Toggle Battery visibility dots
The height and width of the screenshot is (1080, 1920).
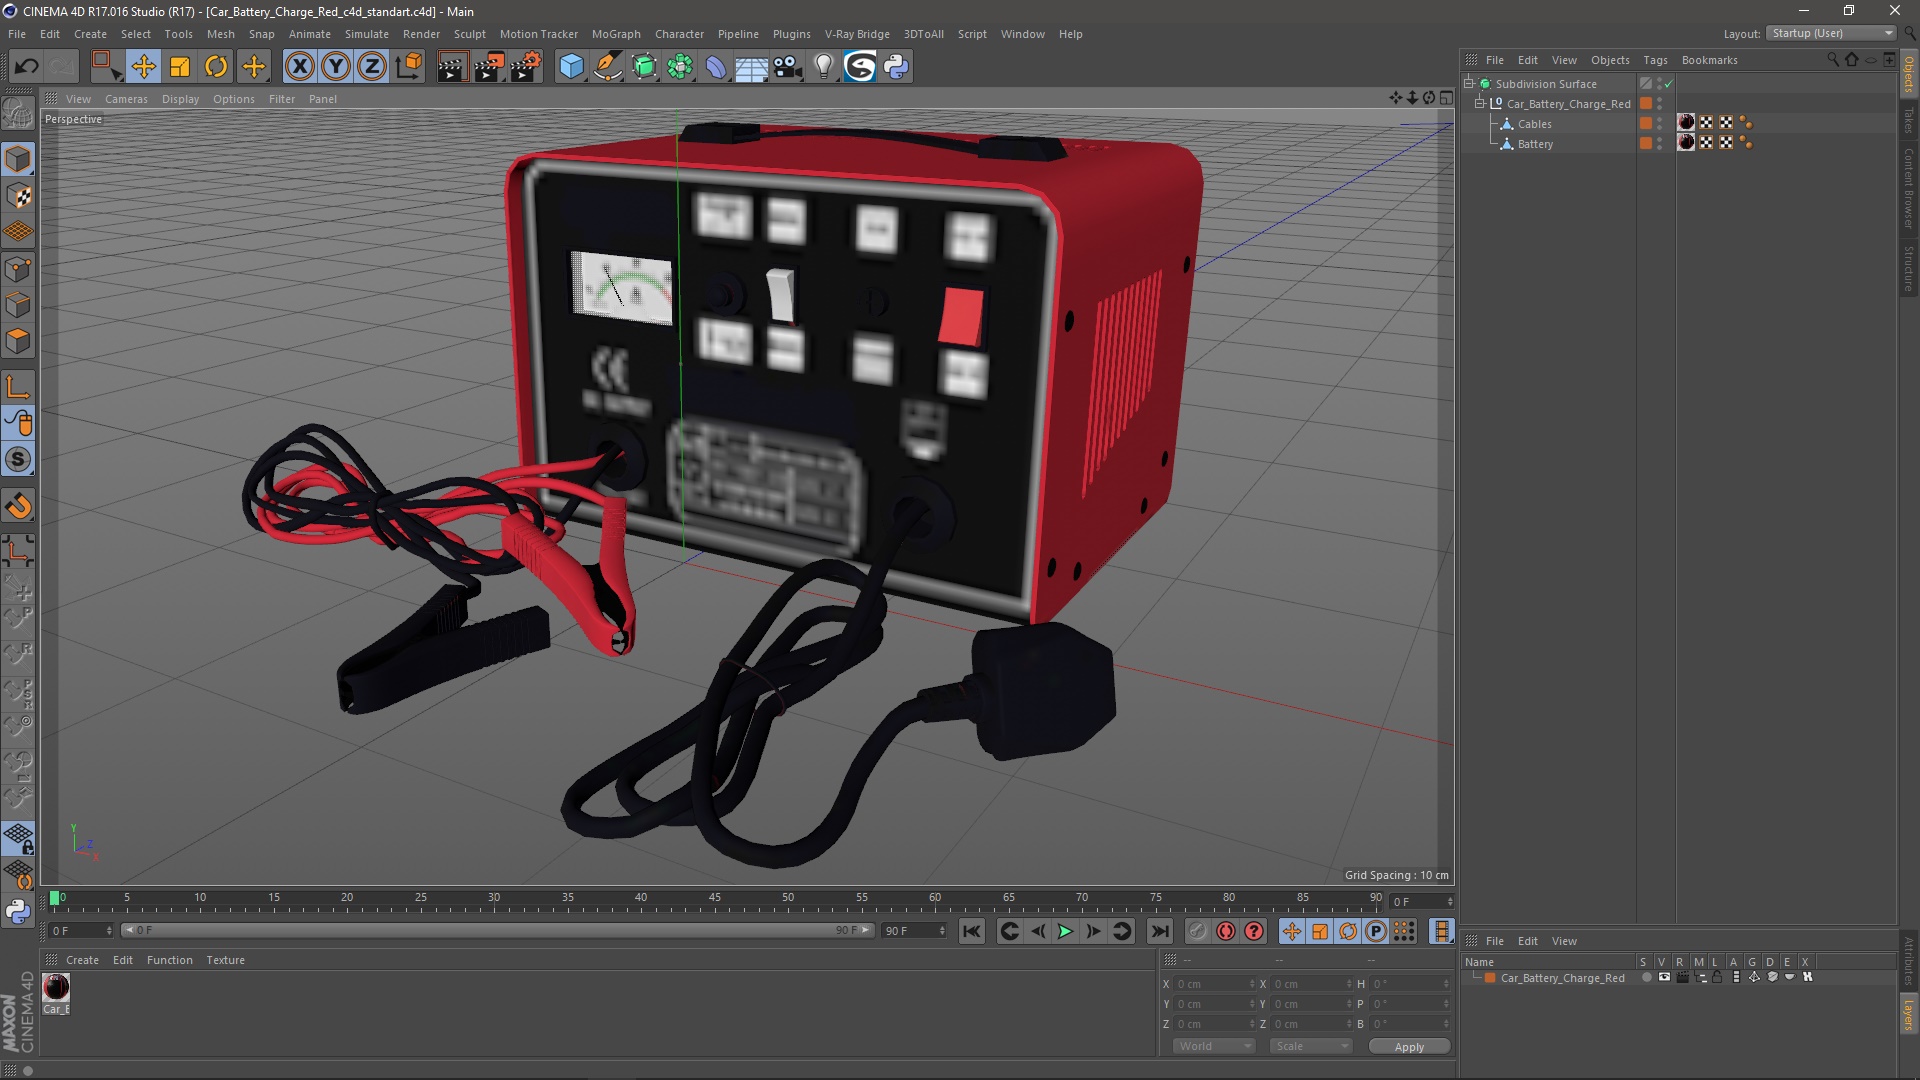[1660, 144]
